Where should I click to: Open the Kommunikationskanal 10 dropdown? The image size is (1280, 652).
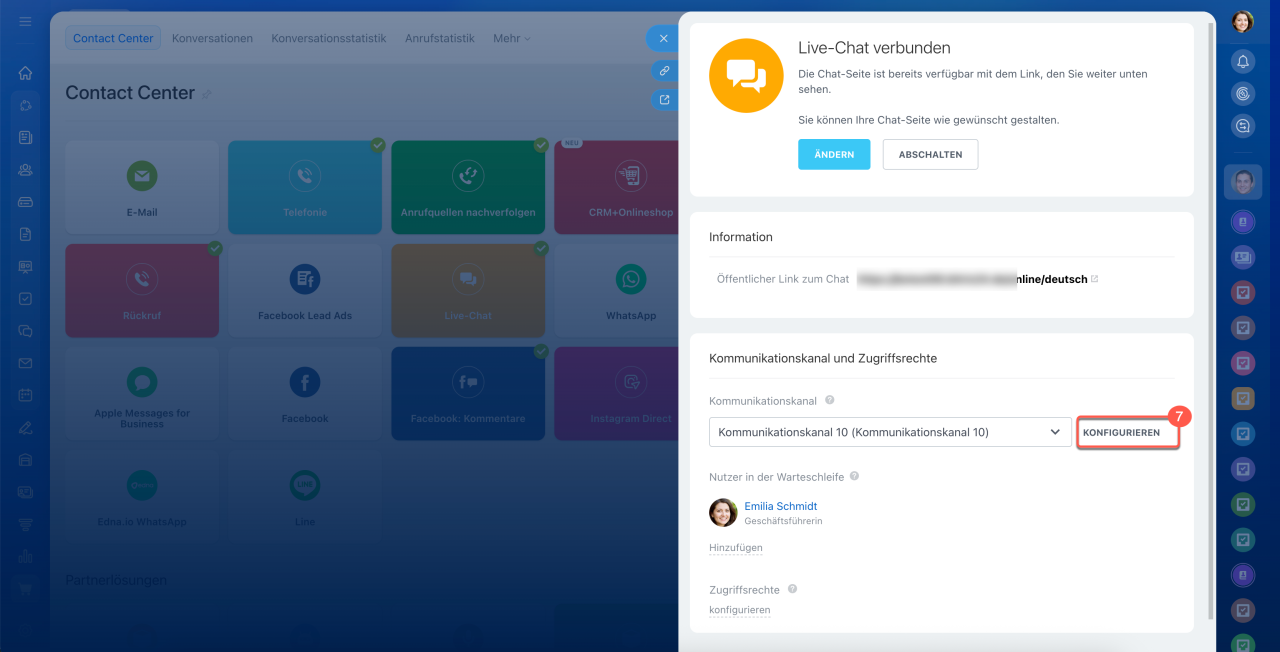pos(889,432)
